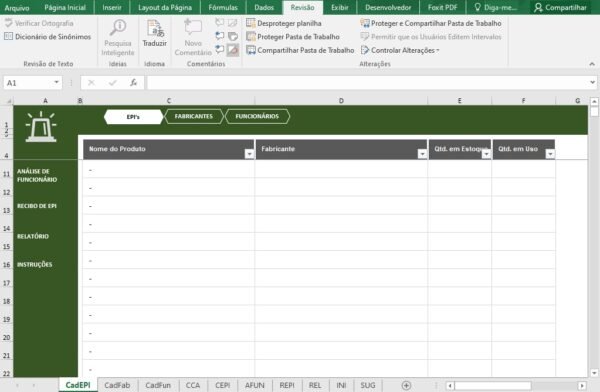600x392 pixels.
Task: Switch to Fórmulas tab
Action: coord(223,7)
